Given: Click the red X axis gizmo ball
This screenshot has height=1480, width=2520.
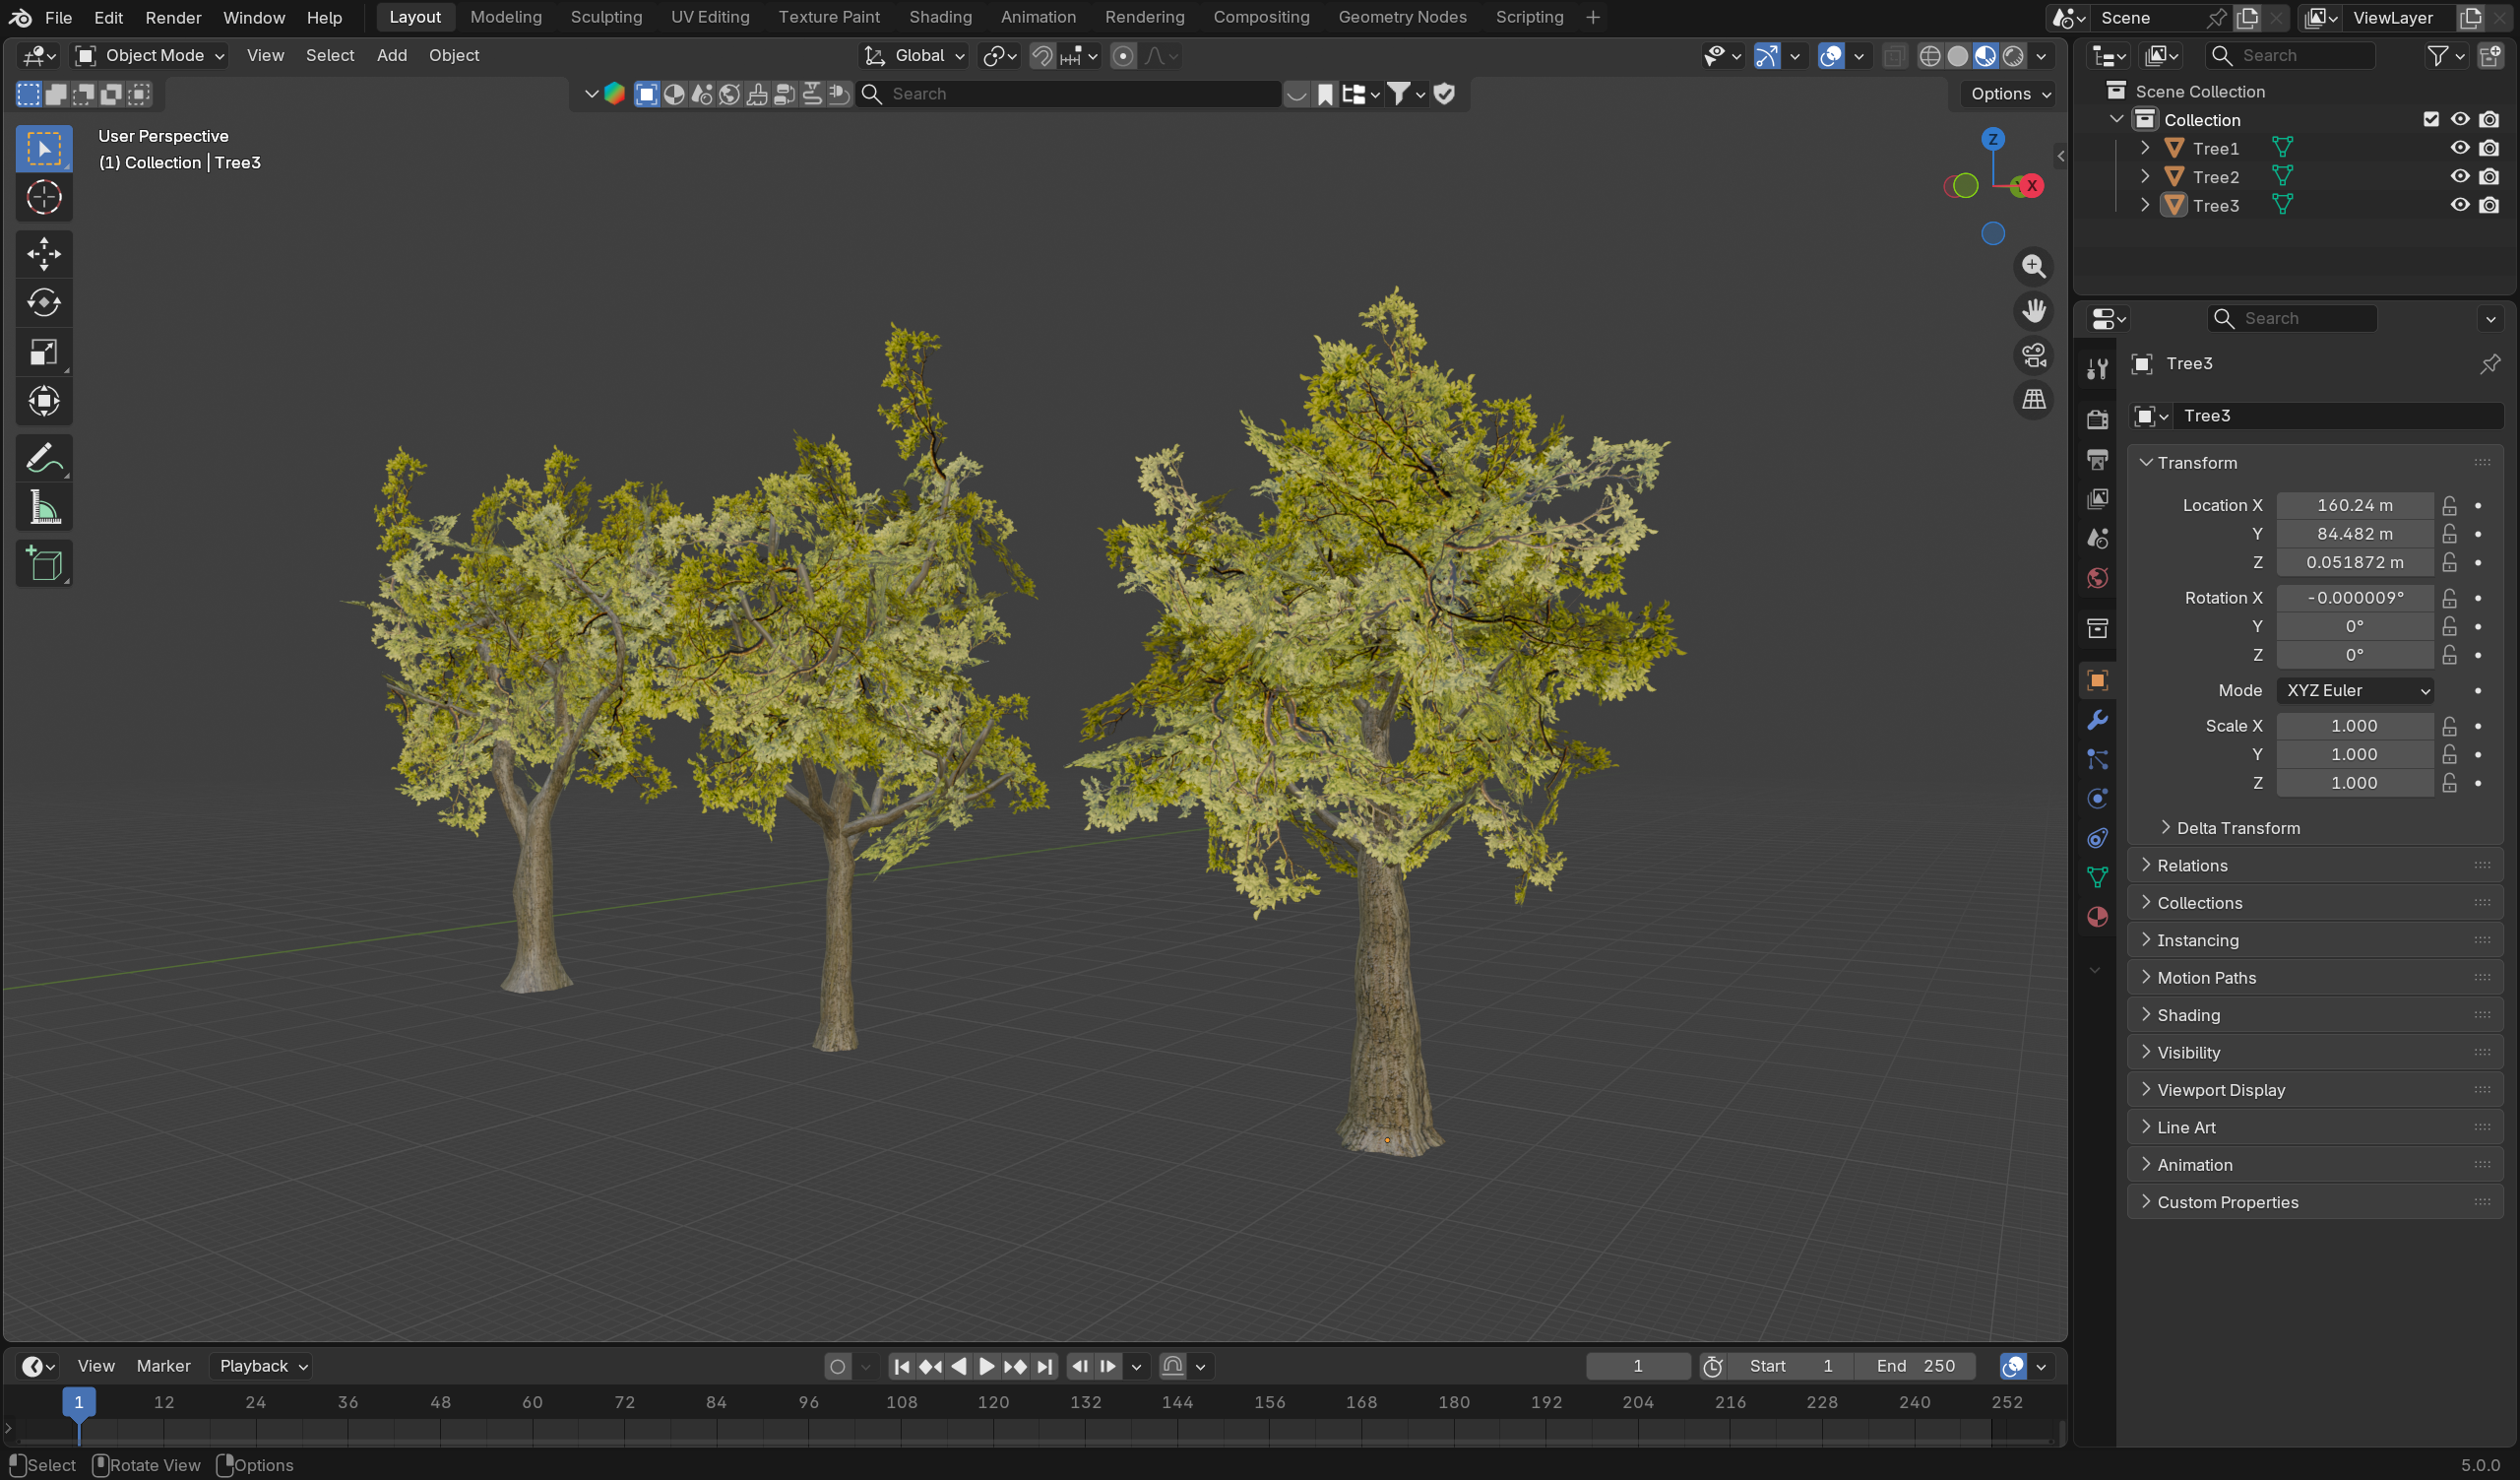Looking at the screenshot, I should (2031, 185).
